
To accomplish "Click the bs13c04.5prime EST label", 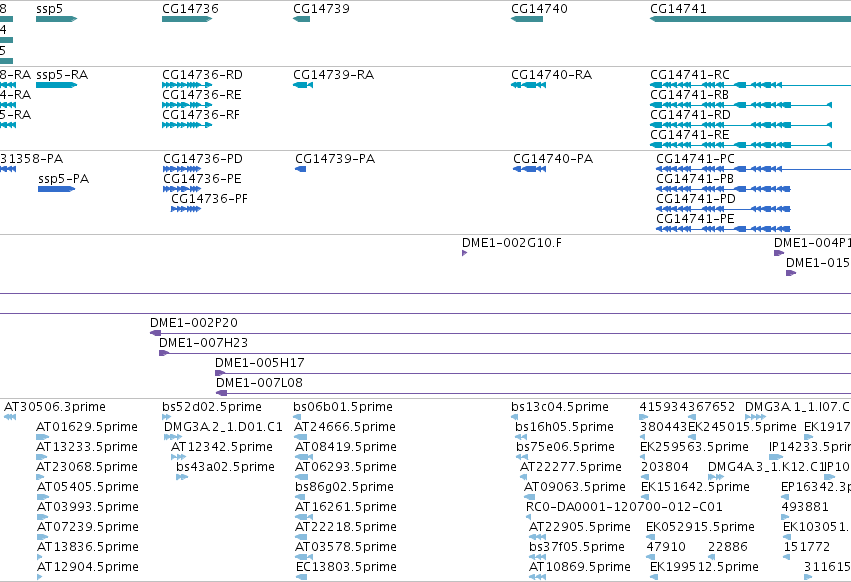I will point(560,407).
